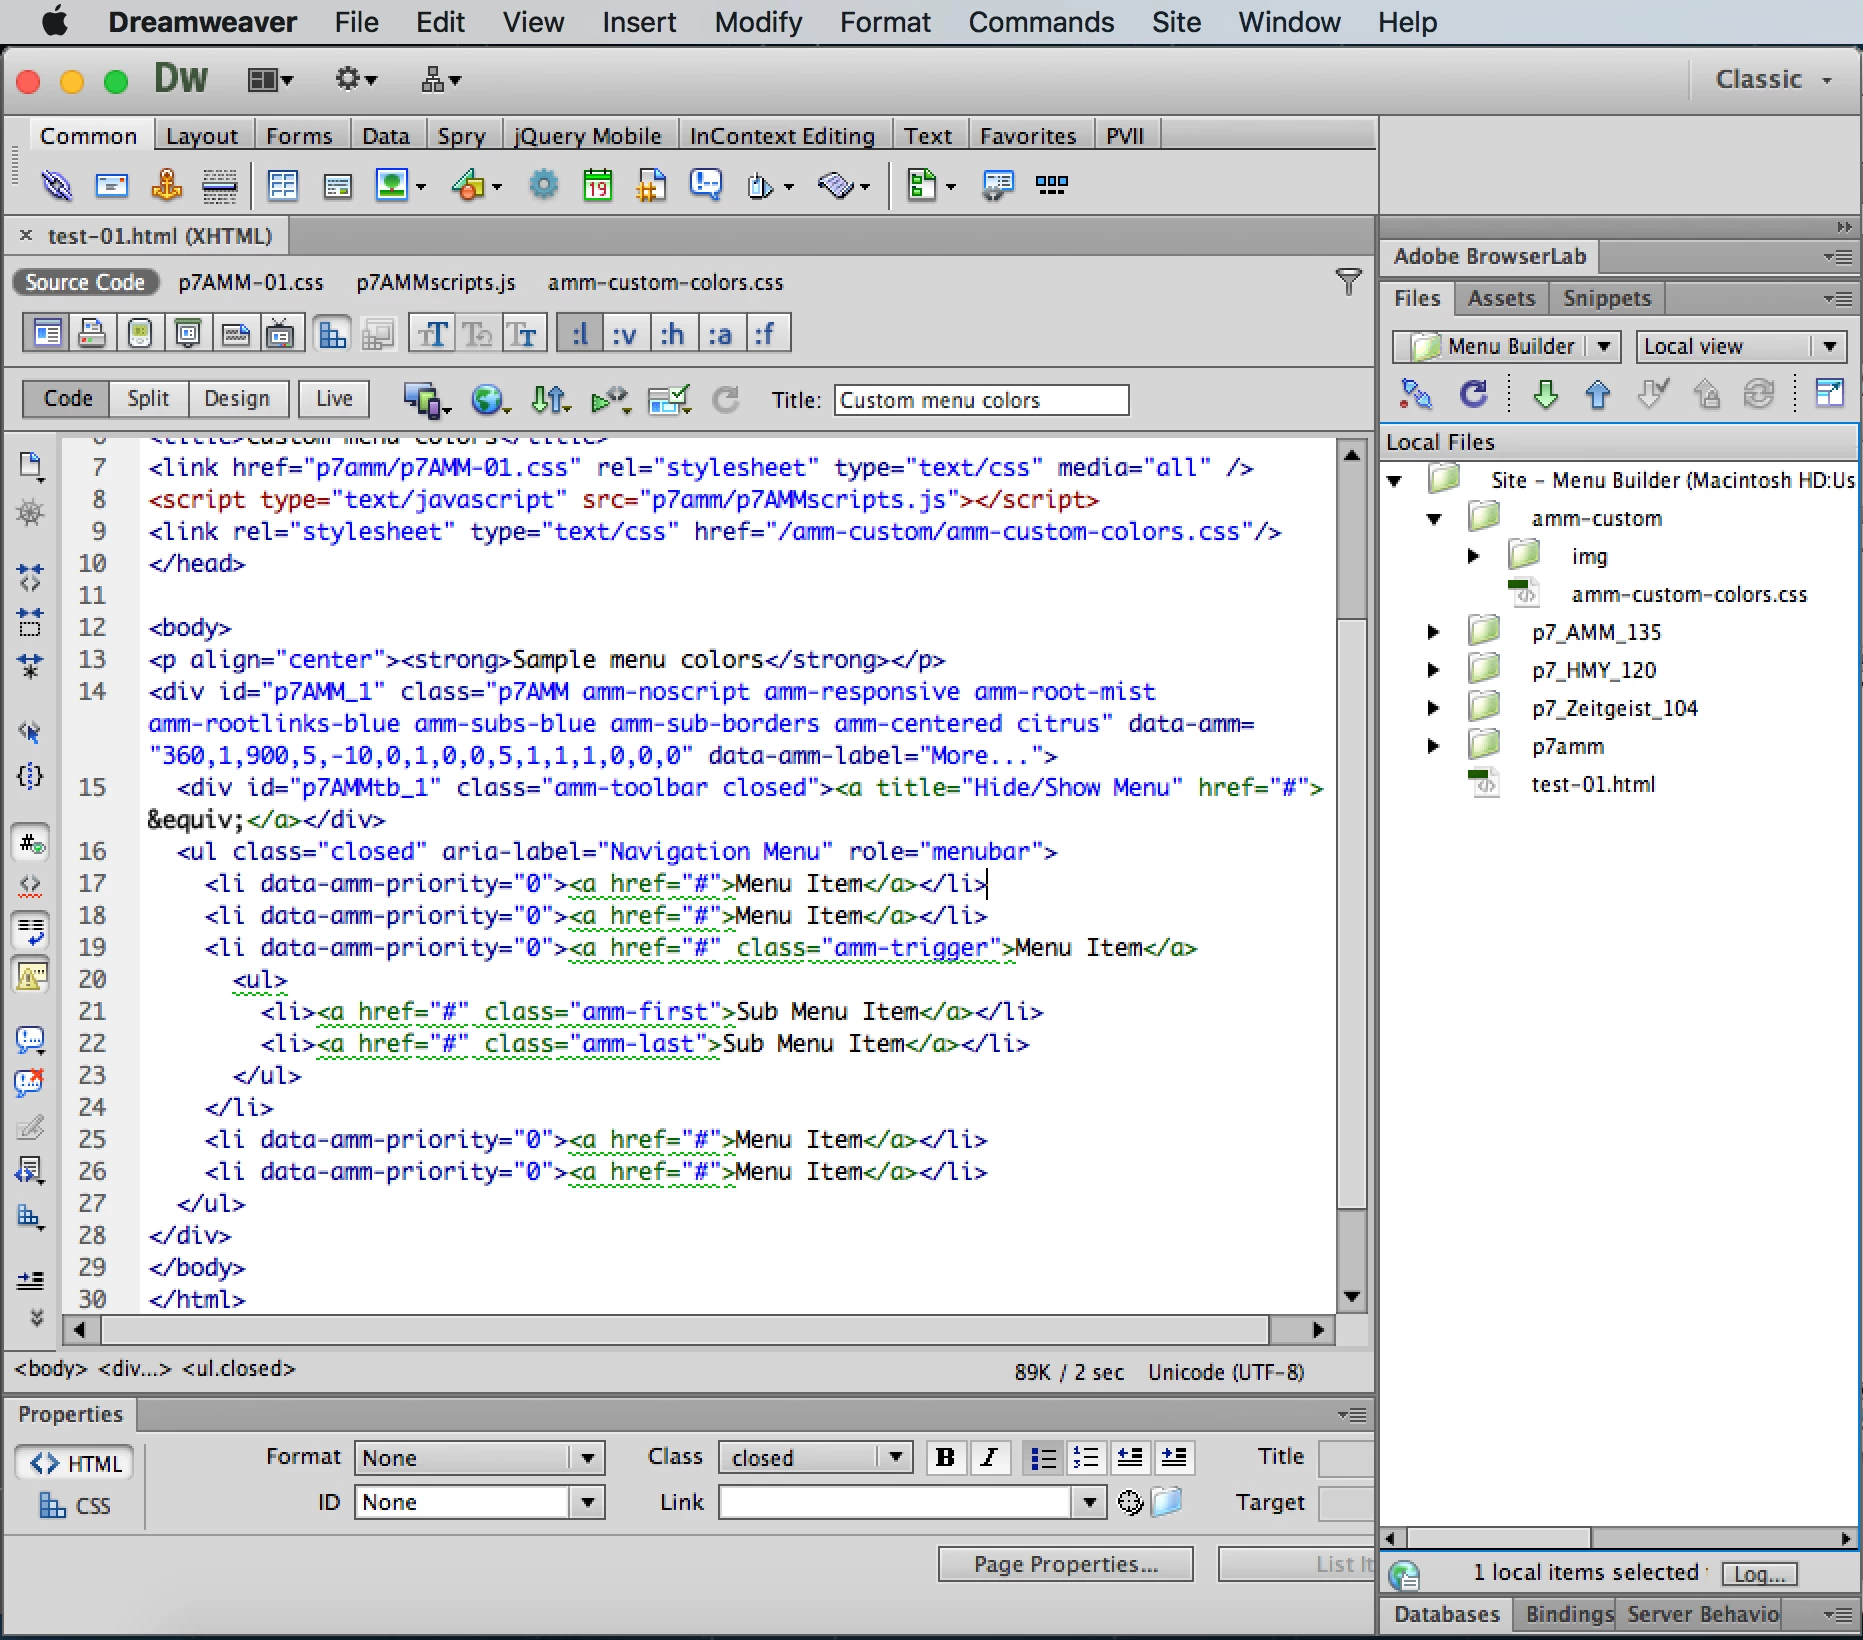The image size is (1863, 1640).
Task: Switch to Live view
Action: tap(334, 399)
